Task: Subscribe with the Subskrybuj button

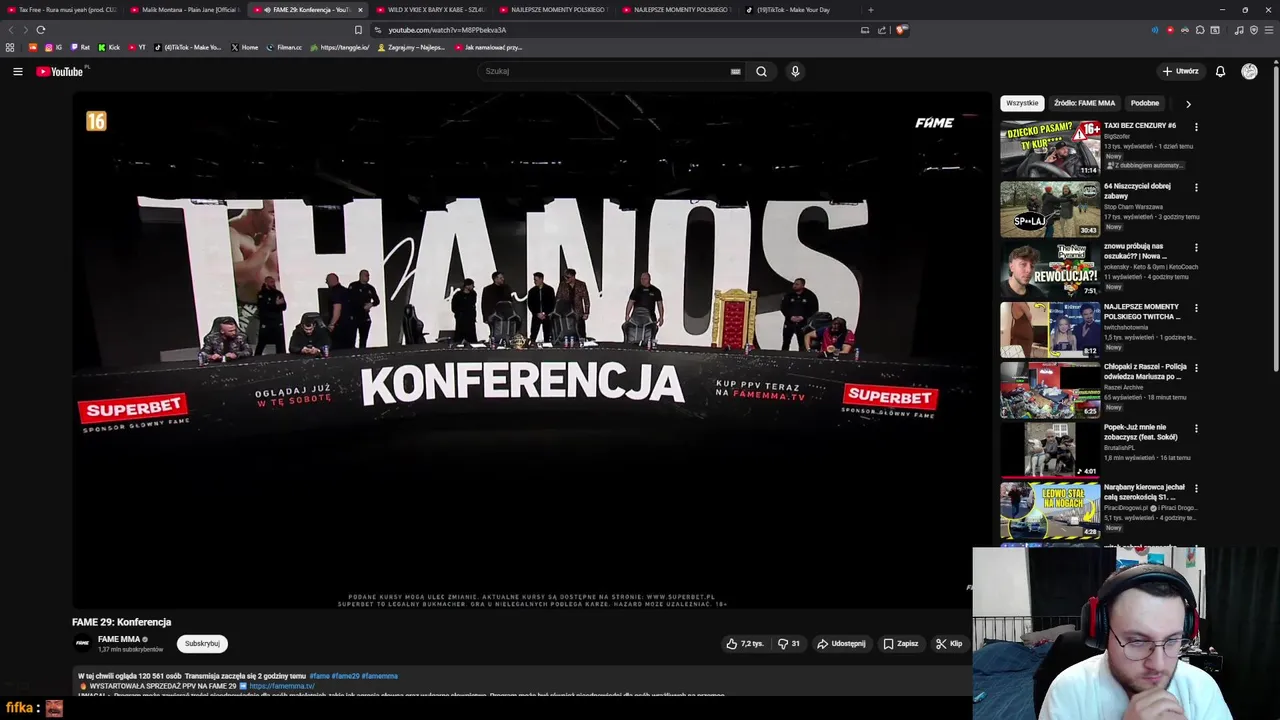Action: (x=202, y=644)
